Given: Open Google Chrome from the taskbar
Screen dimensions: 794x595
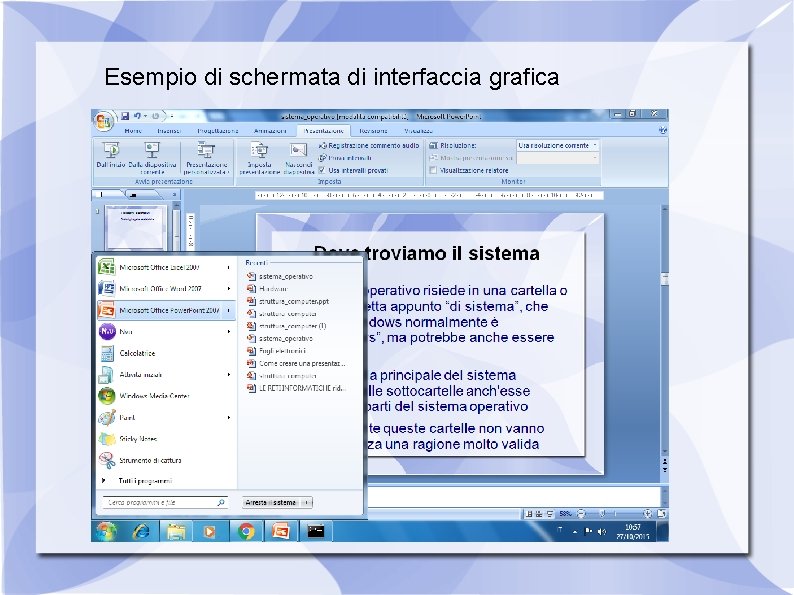Looking at the screenshot, I should pos(246,532).
